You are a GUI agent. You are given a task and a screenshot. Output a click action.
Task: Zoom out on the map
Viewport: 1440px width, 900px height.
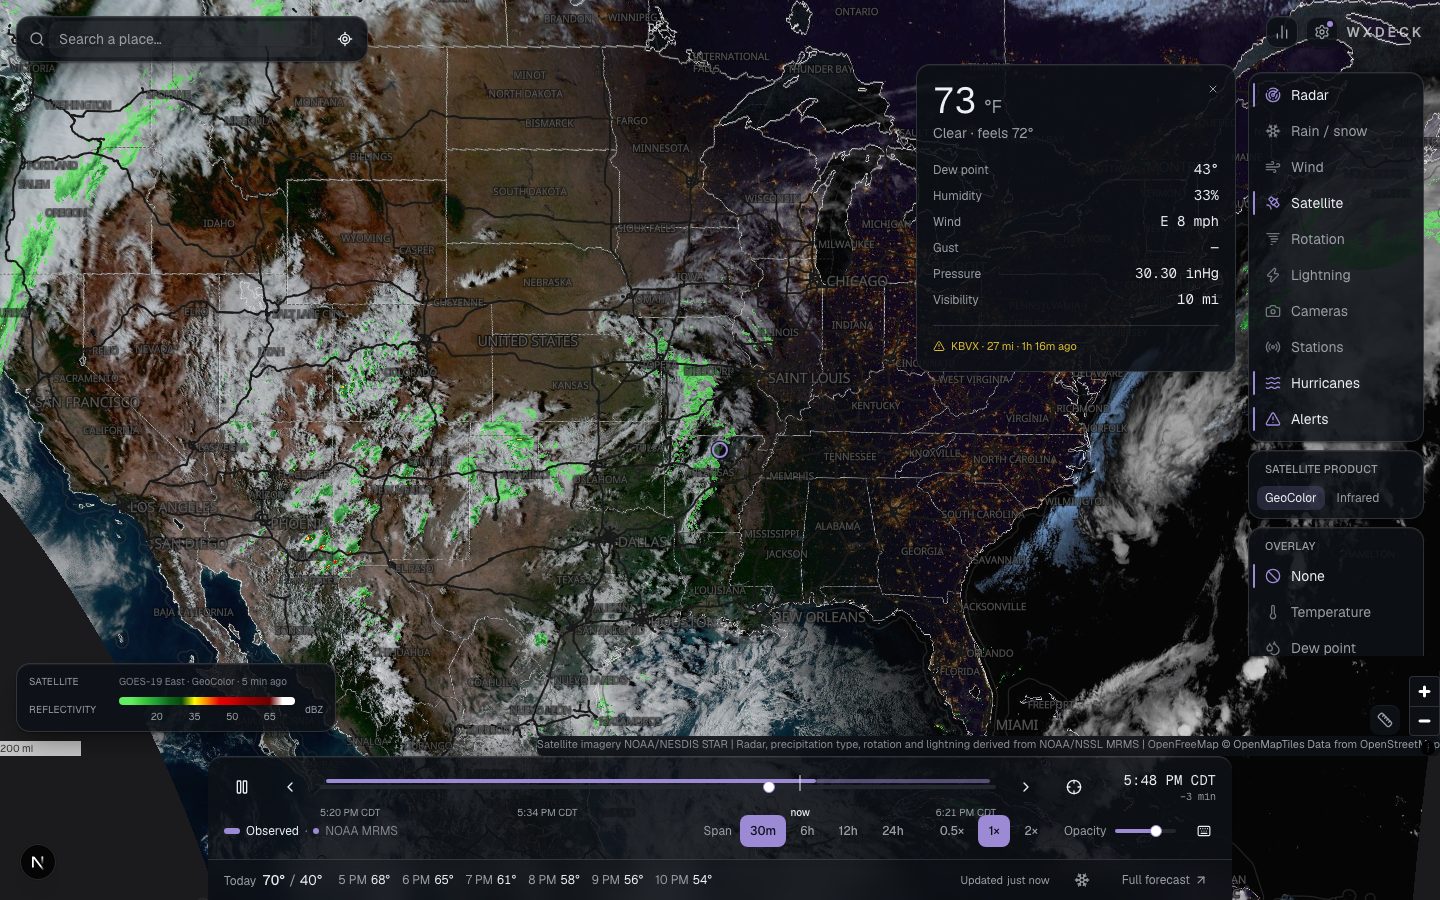point(1424,720)
